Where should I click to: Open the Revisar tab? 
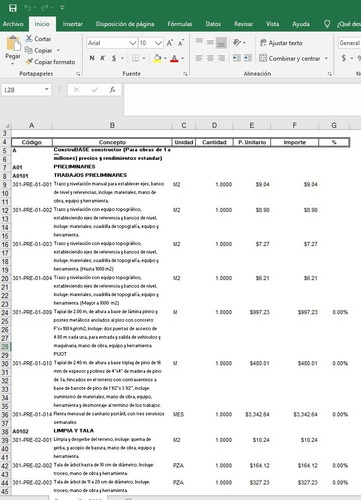pos(243,24)
